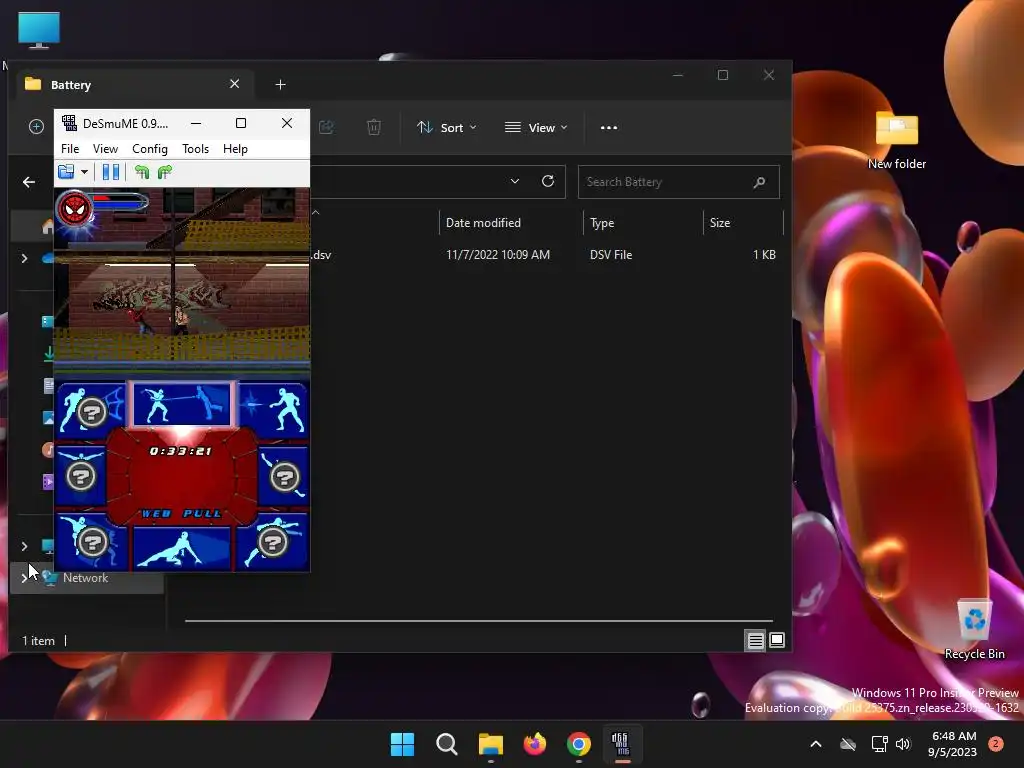
Task: Select the New folder desktop icon
Action: click(x=897, y=140)
